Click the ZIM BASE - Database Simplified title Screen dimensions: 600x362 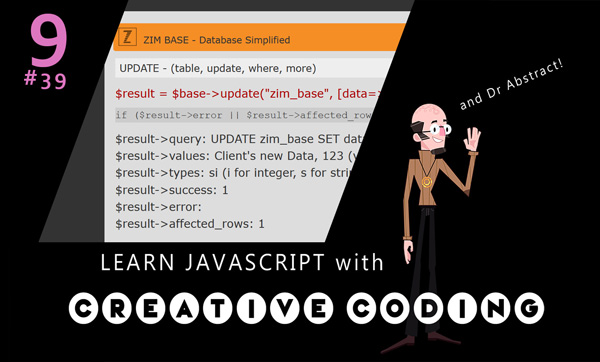pos(217,40)
